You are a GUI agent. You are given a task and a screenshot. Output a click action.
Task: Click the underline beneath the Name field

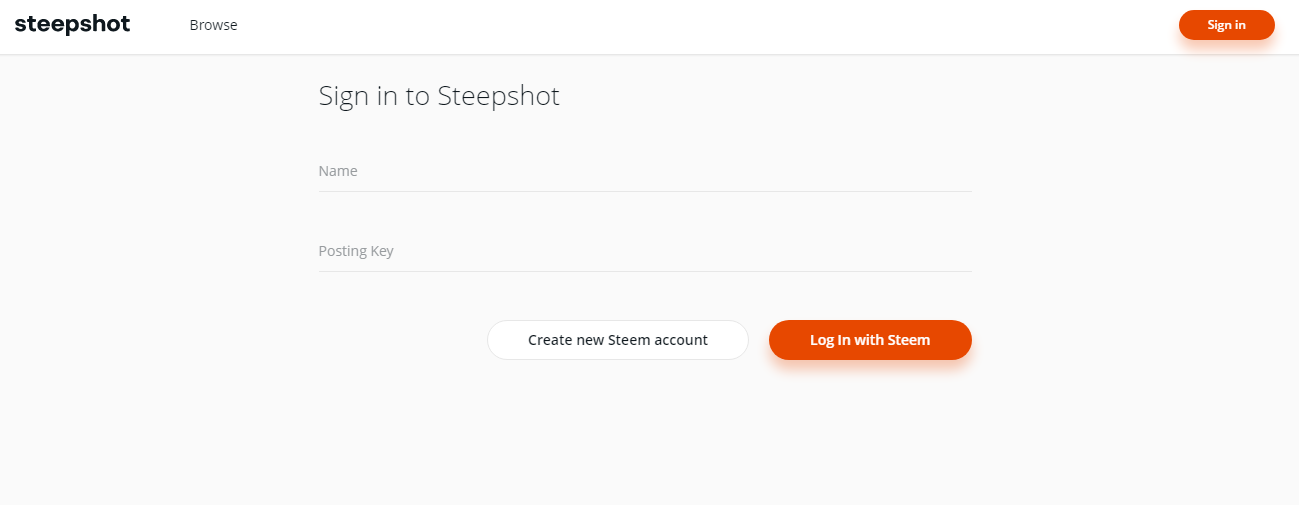(x=645, y=191)
